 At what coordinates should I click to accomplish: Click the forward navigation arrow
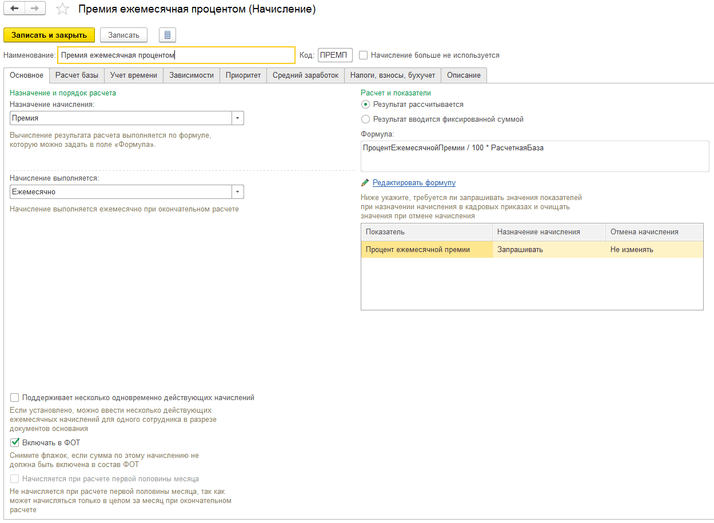tap(36, 9)
